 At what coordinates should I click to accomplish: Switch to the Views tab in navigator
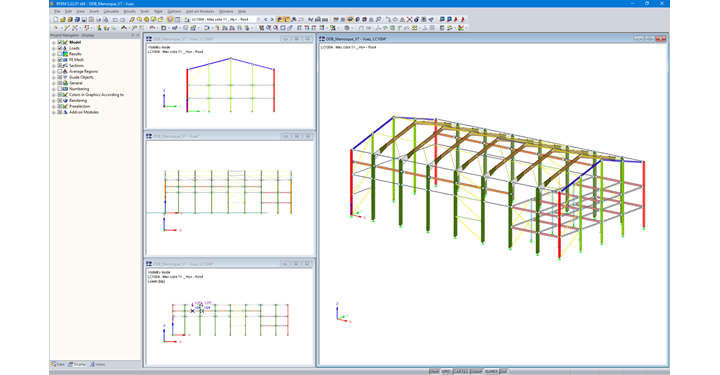click(x=97, y=364)
